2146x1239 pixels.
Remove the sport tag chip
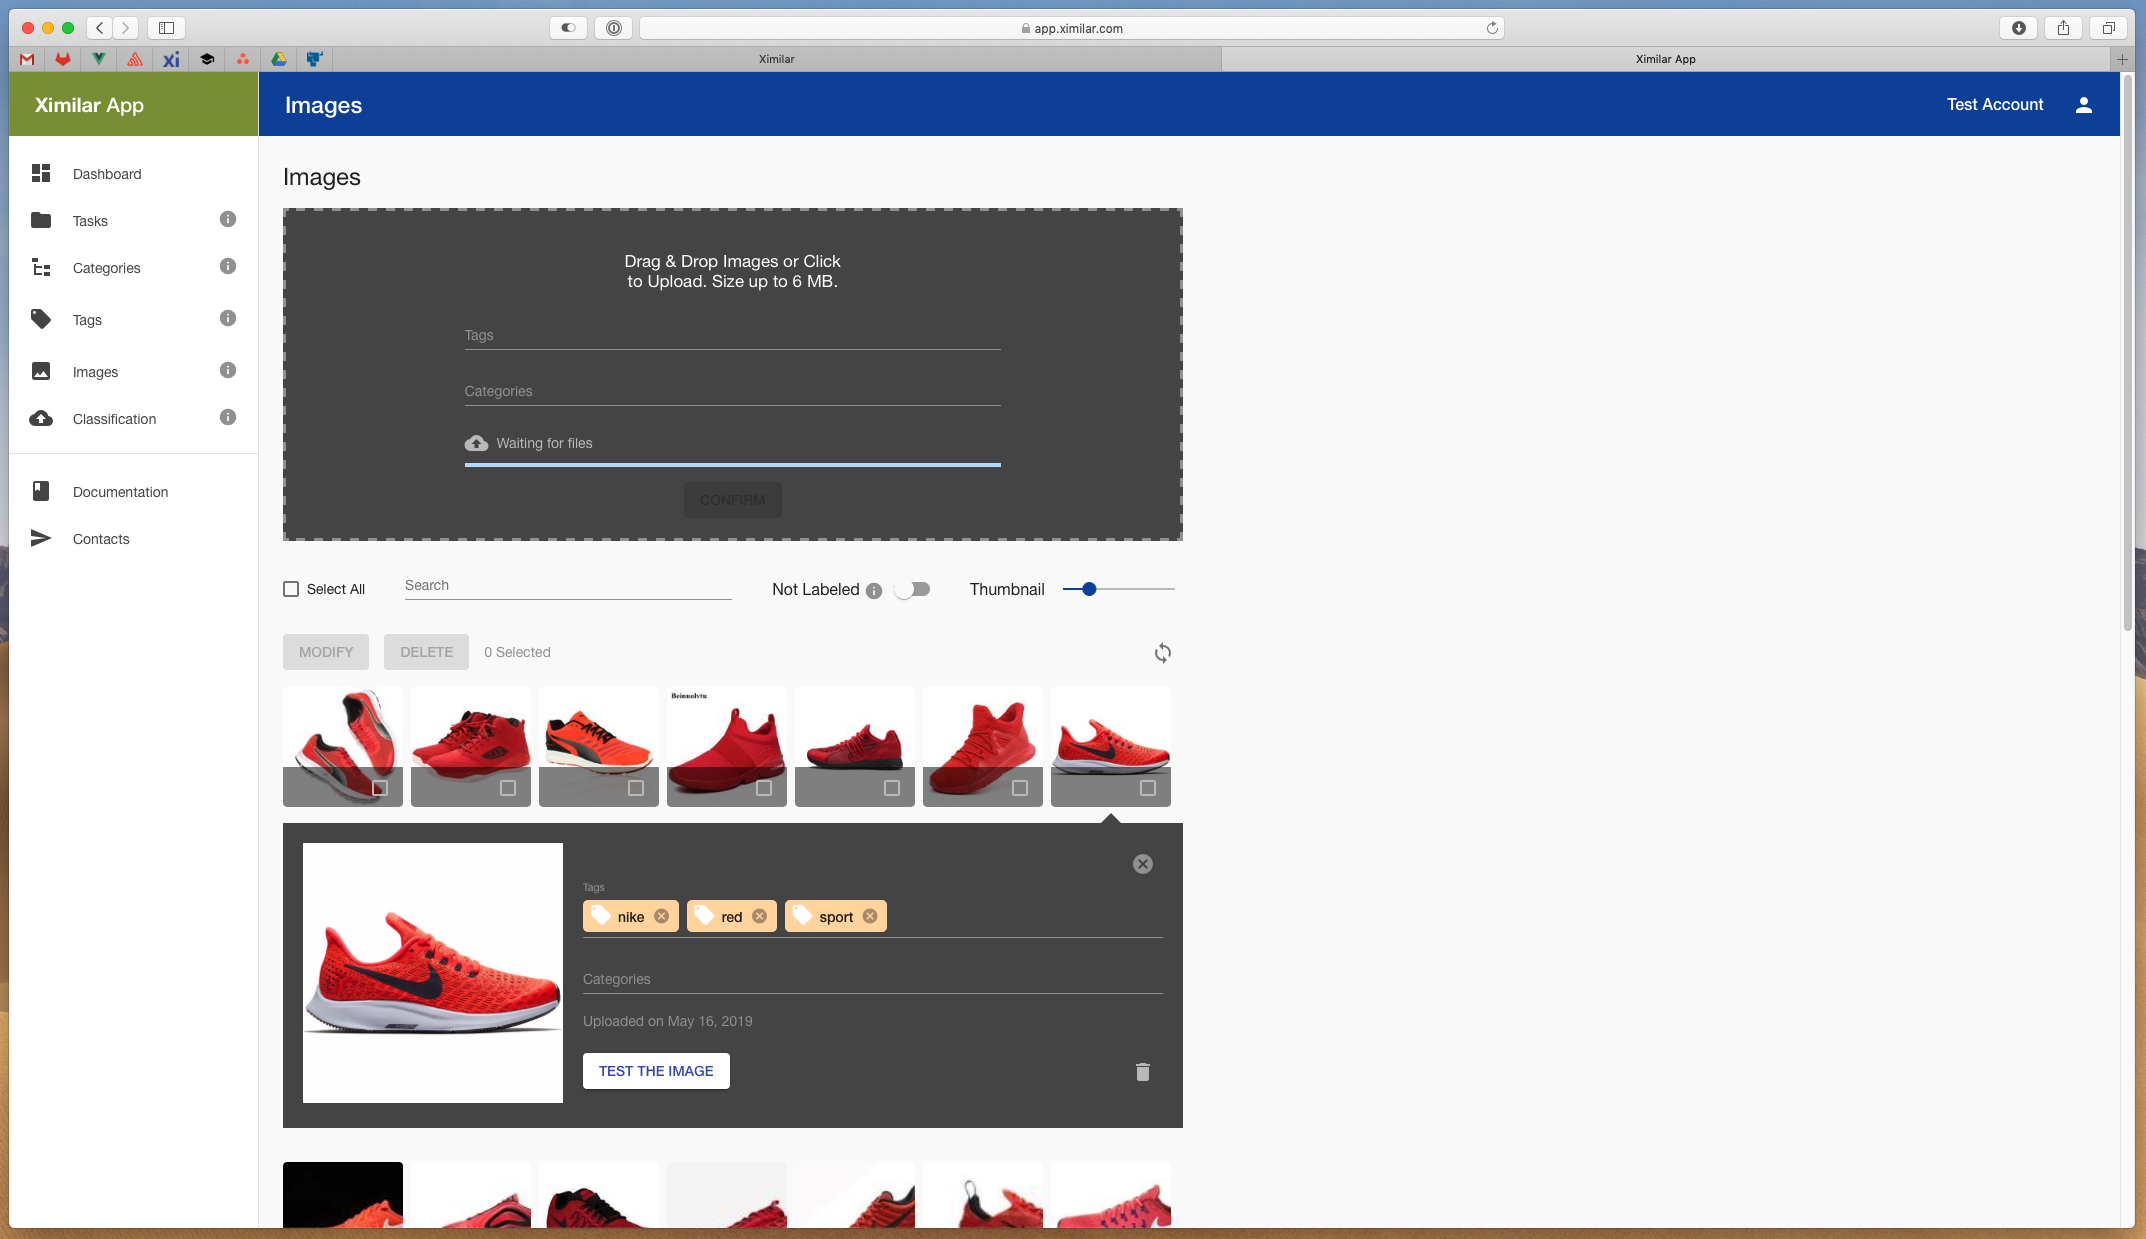coord(870,916)
